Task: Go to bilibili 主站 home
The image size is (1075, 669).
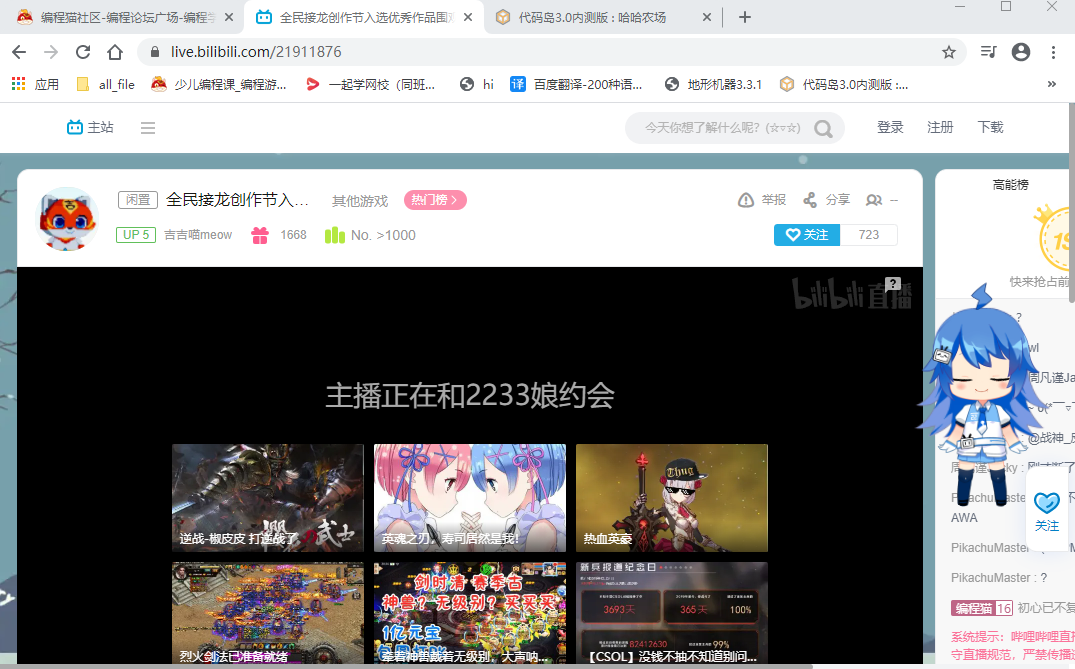Action: (x=90, y=127)
